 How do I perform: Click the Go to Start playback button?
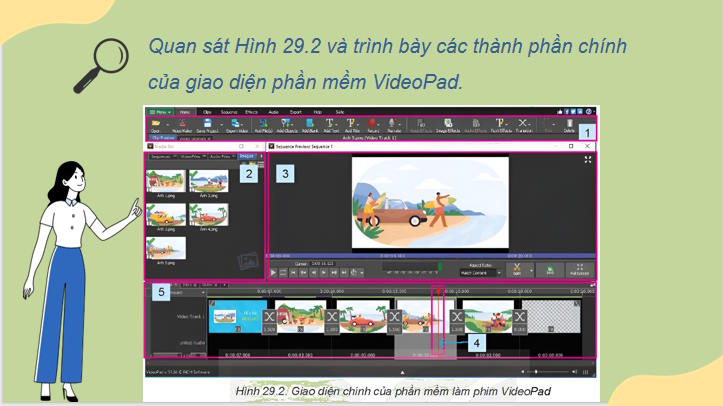[293, 273]
